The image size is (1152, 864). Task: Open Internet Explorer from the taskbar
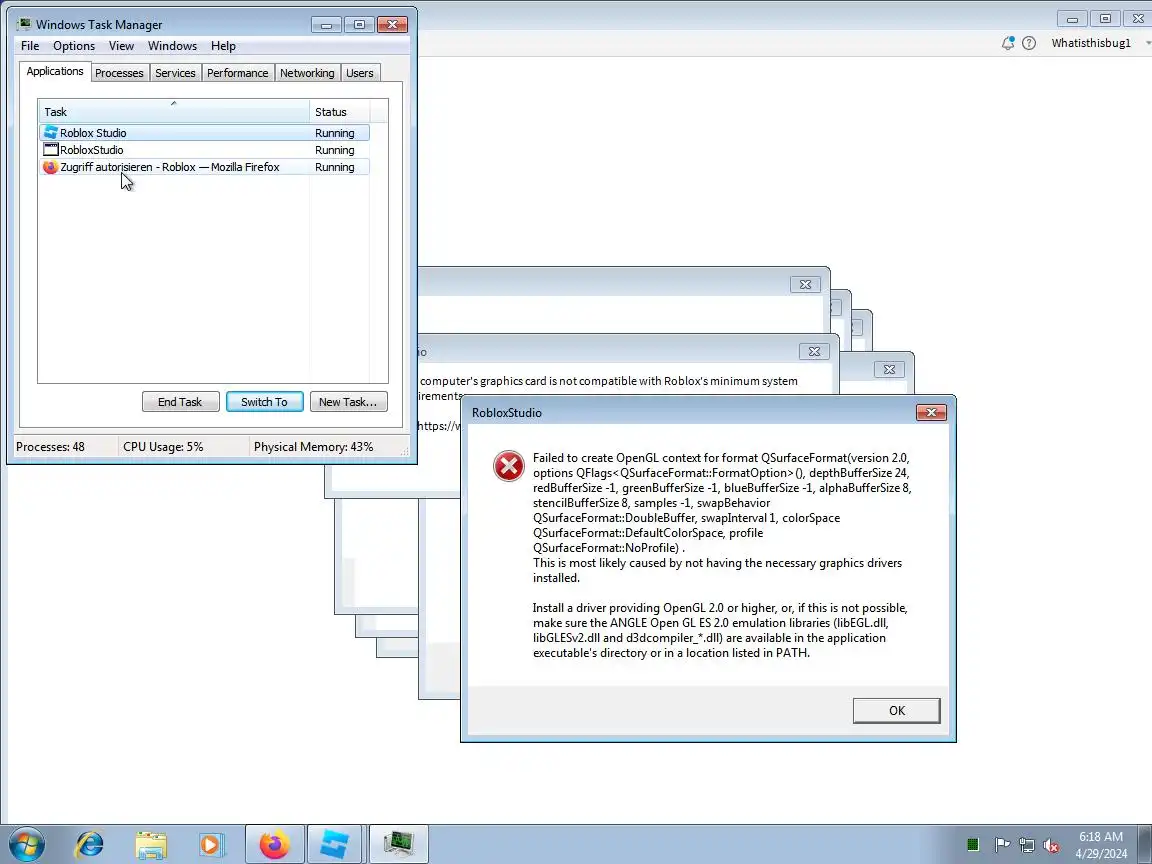tap(90, 844)
